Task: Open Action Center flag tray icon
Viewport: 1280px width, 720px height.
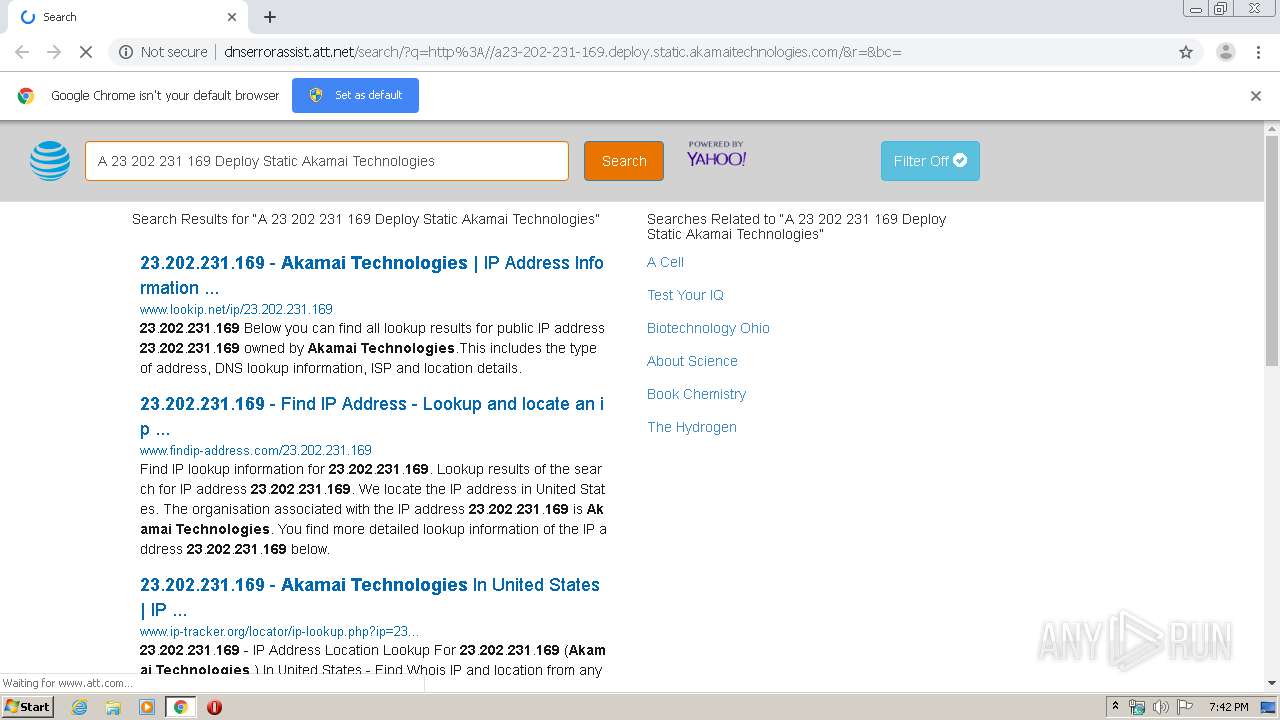Action: pos(1185,707)
